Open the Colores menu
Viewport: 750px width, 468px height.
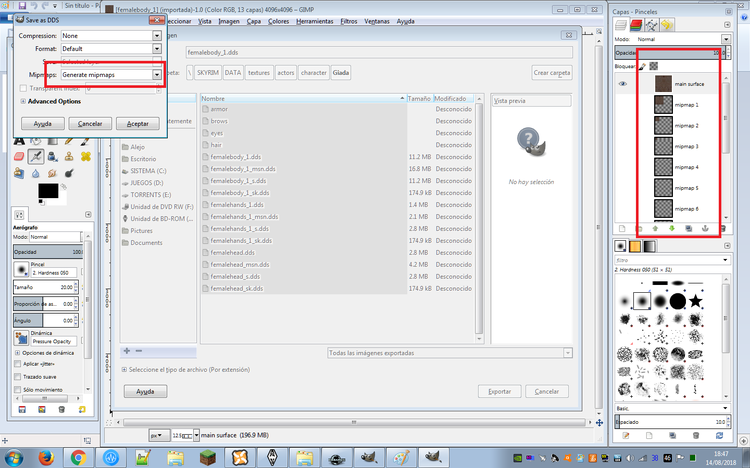(278, 22)
